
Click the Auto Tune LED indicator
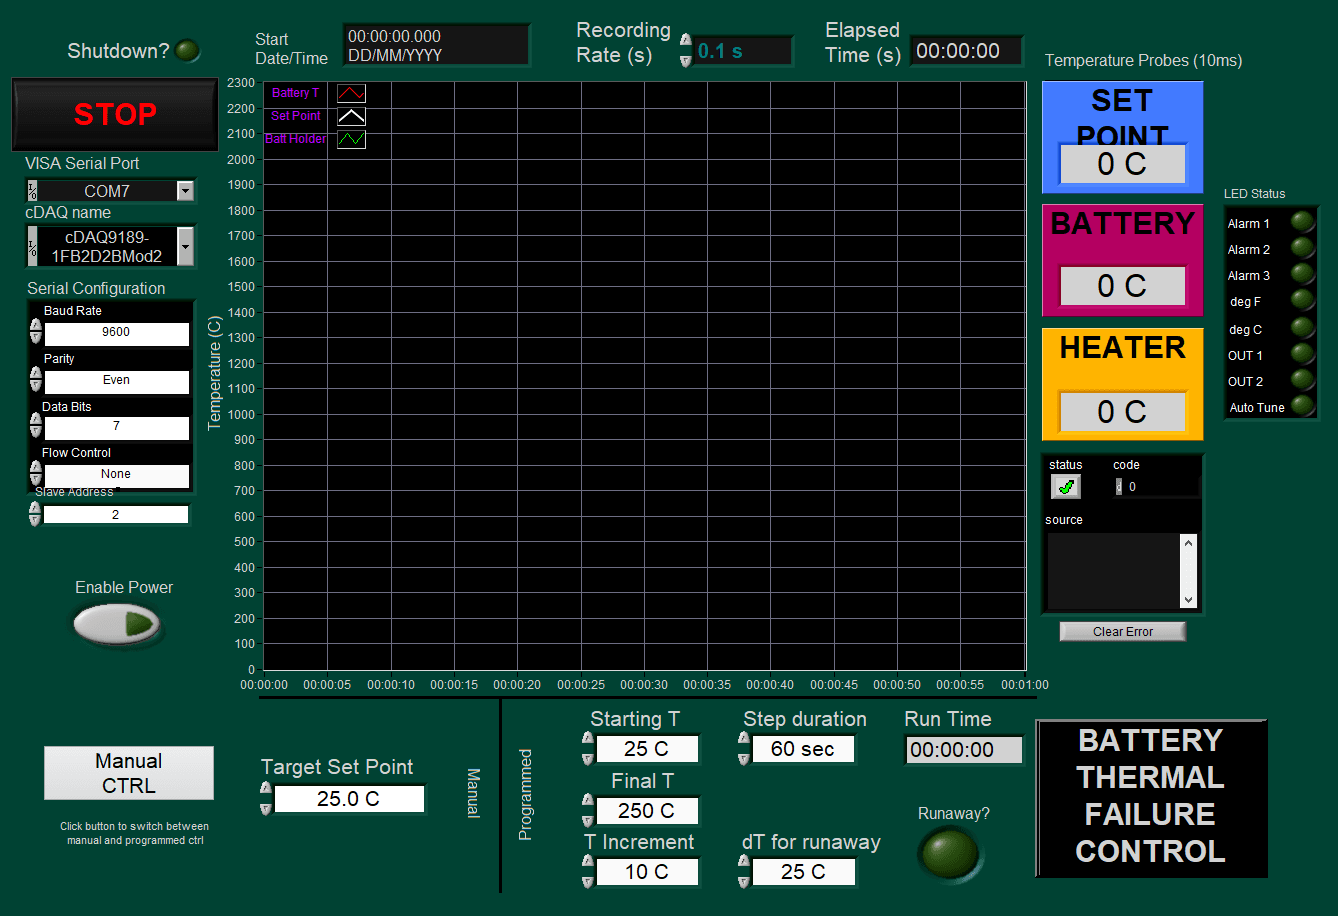[x=1302, y=406]
